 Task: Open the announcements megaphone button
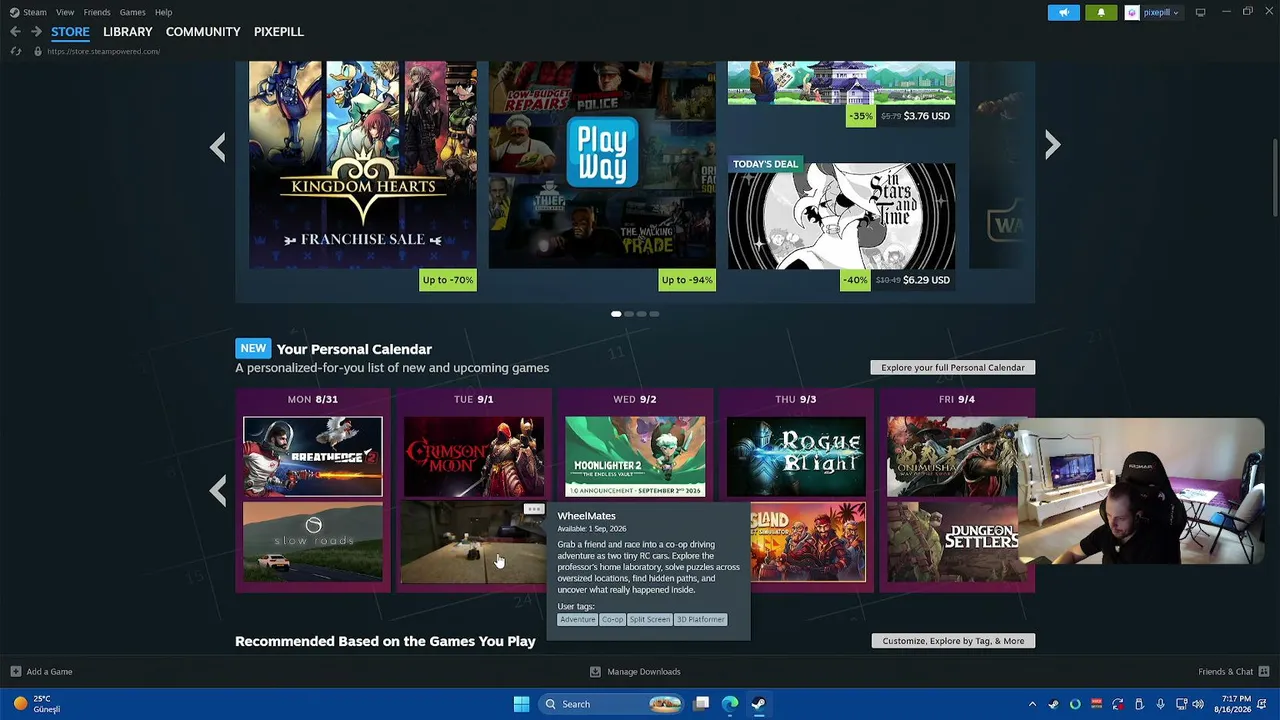tap(1064, 12)
